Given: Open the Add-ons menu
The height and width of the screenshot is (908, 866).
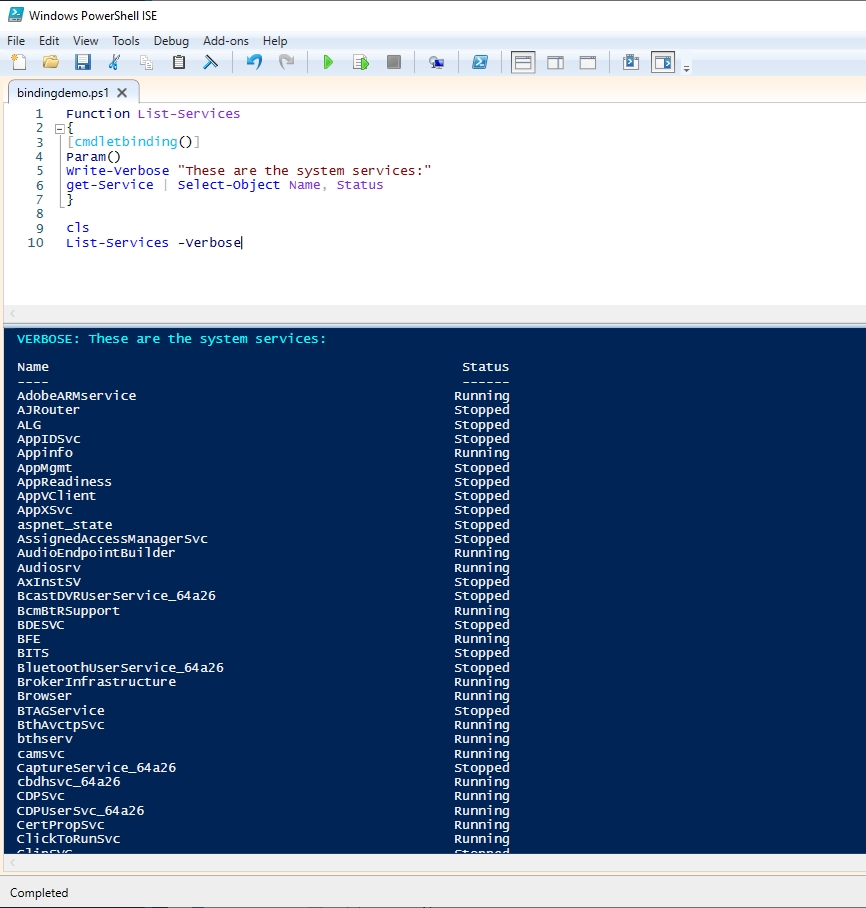Looking at the screenshot, I should tap(225, 41).
